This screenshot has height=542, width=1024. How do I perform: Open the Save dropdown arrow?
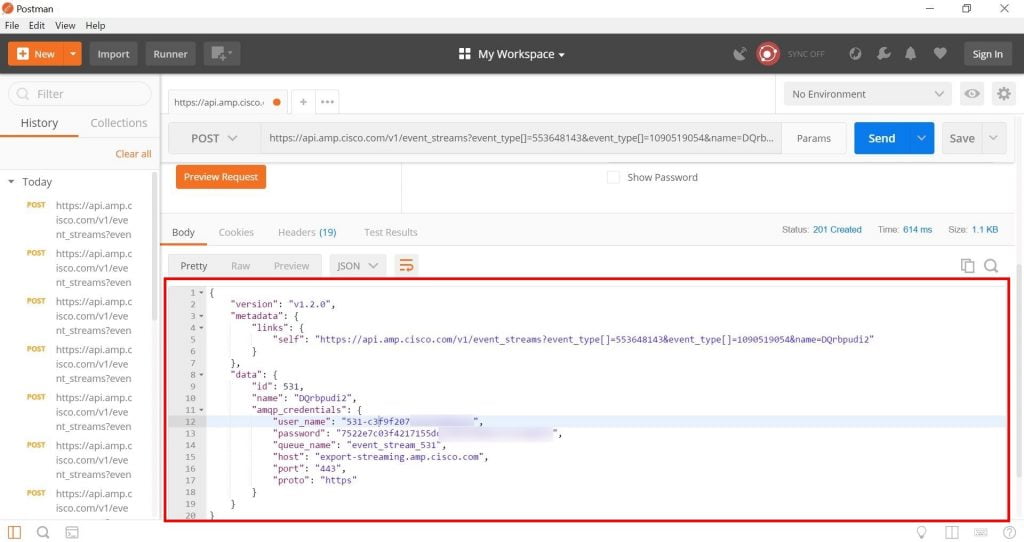(x=993, y=138)
